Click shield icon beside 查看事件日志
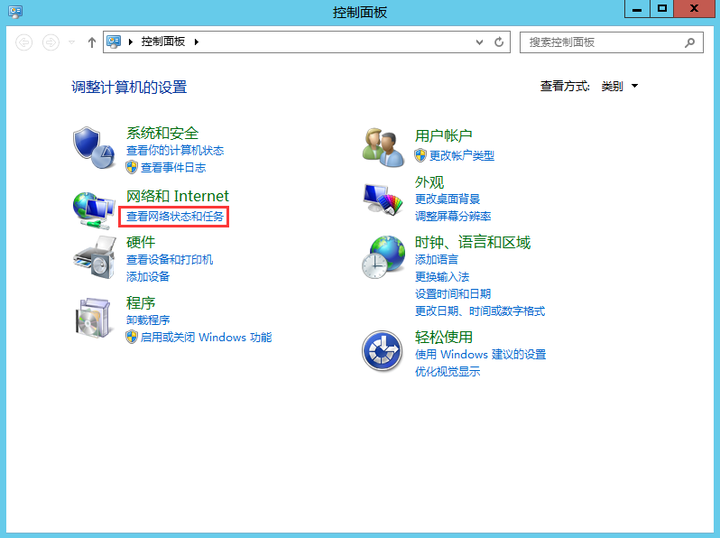 coord(132,167)
